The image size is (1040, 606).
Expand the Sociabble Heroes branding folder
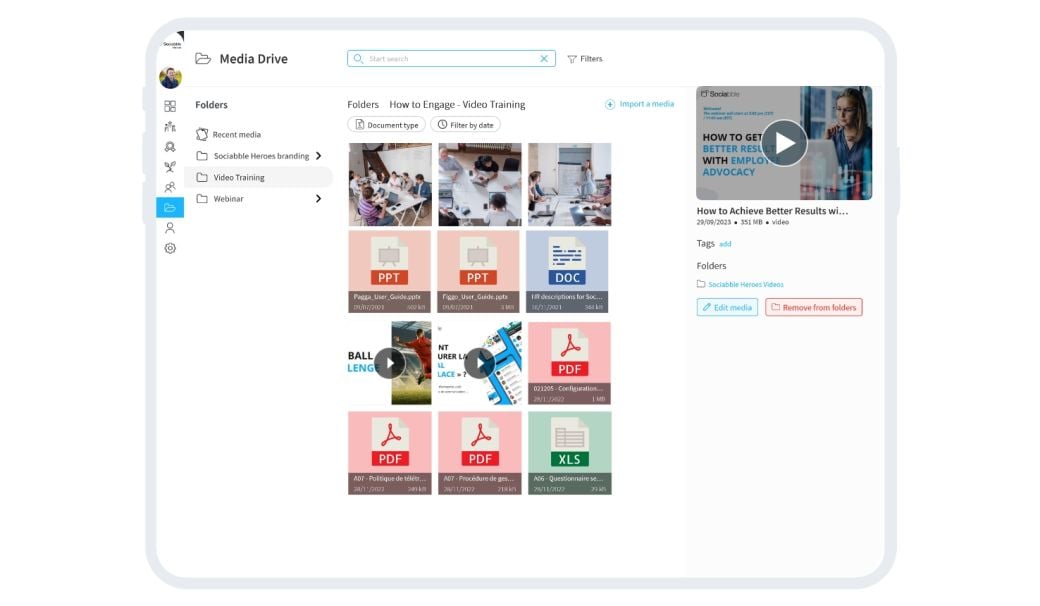click(318, 156)
